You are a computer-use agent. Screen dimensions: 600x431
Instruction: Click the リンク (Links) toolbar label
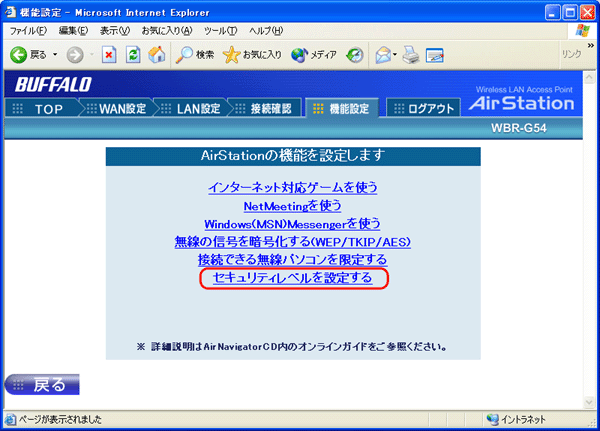(572, 54)
